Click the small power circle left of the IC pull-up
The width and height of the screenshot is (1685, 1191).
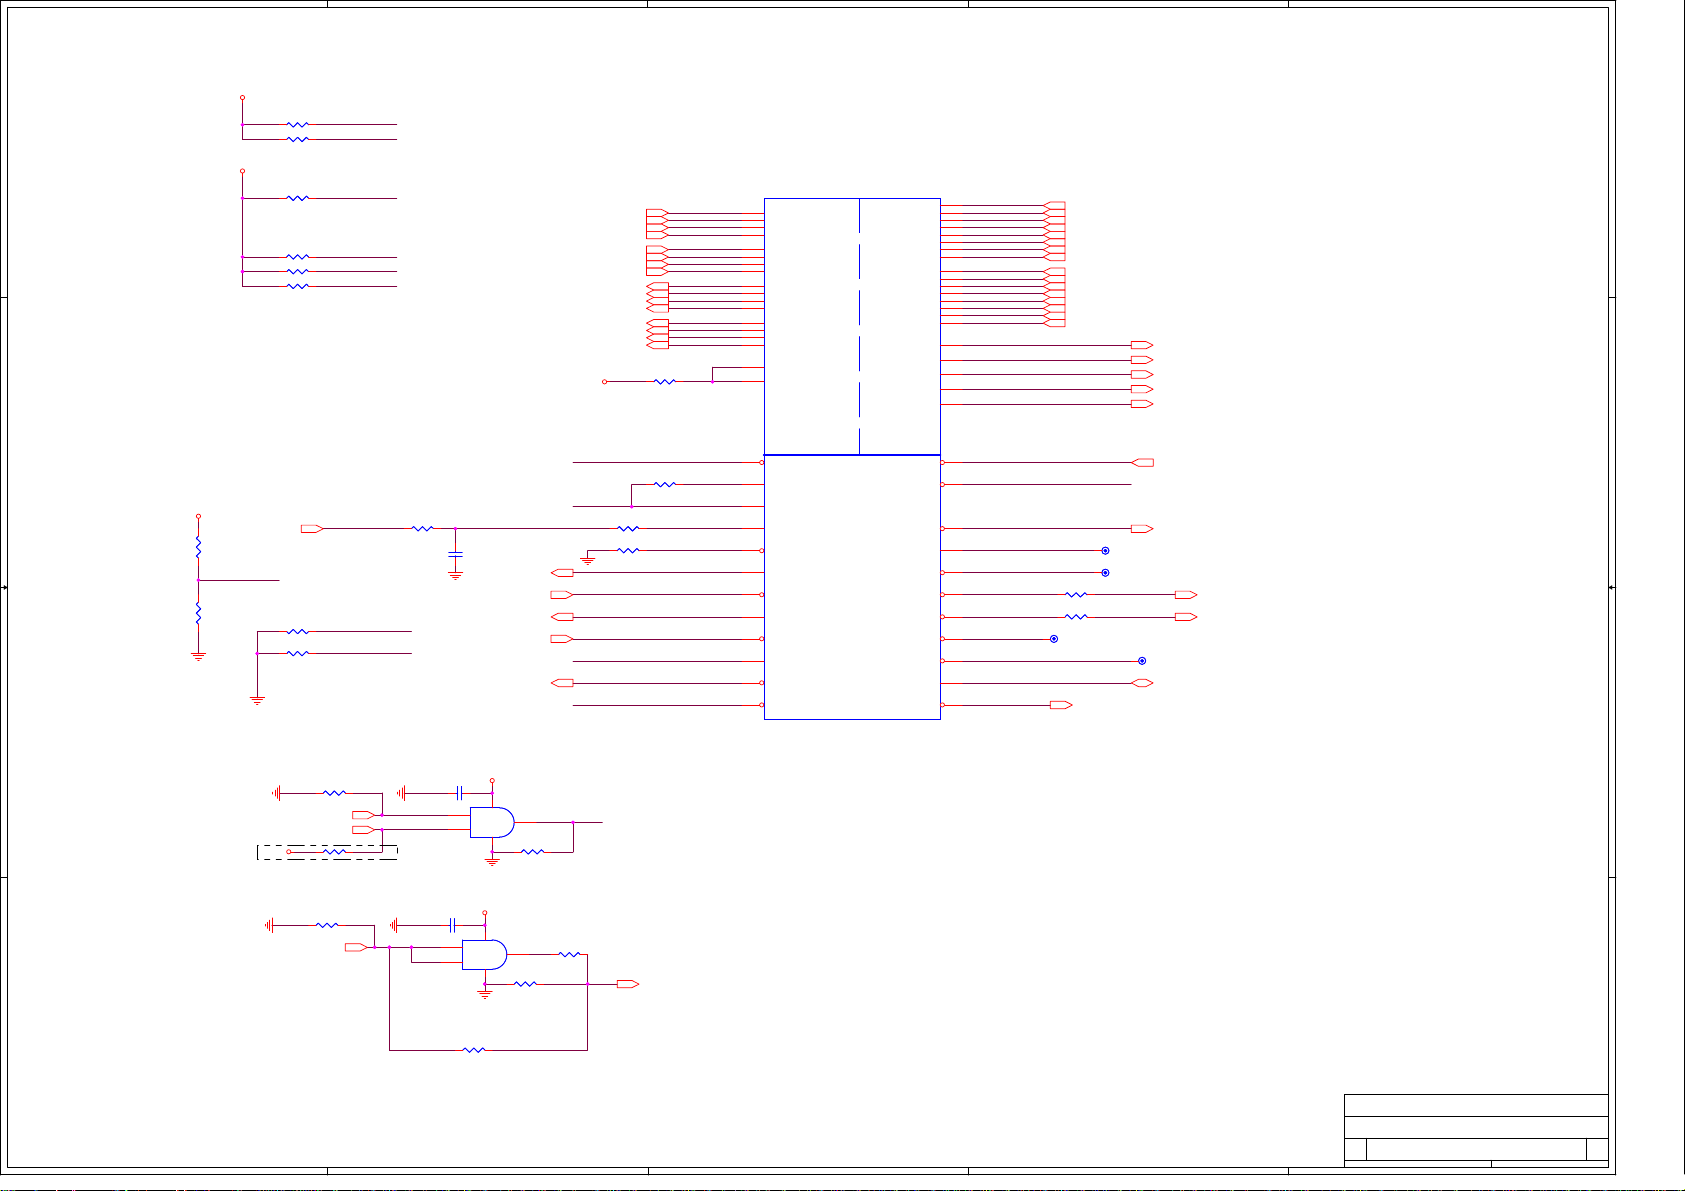click(604, 381)
